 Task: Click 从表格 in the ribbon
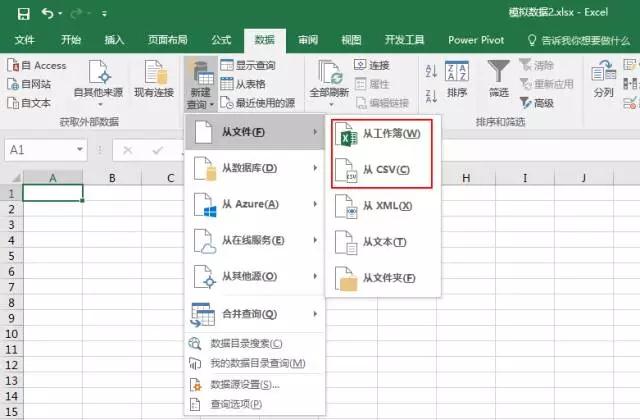pyautogui.click(x=243, y=84)
